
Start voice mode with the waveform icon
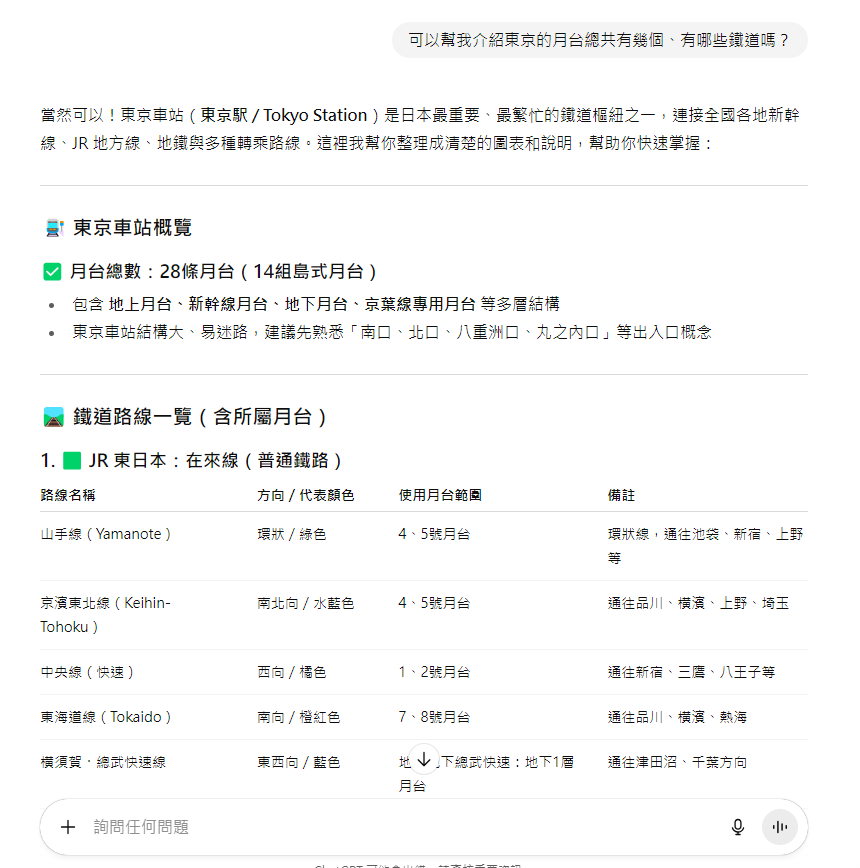(x=780, y=827)
